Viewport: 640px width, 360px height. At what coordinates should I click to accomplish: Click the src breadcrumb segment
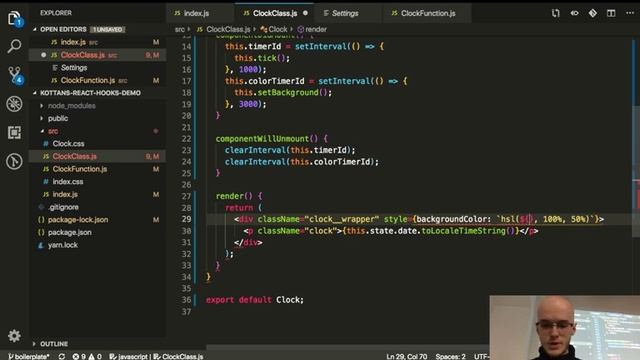180,29
